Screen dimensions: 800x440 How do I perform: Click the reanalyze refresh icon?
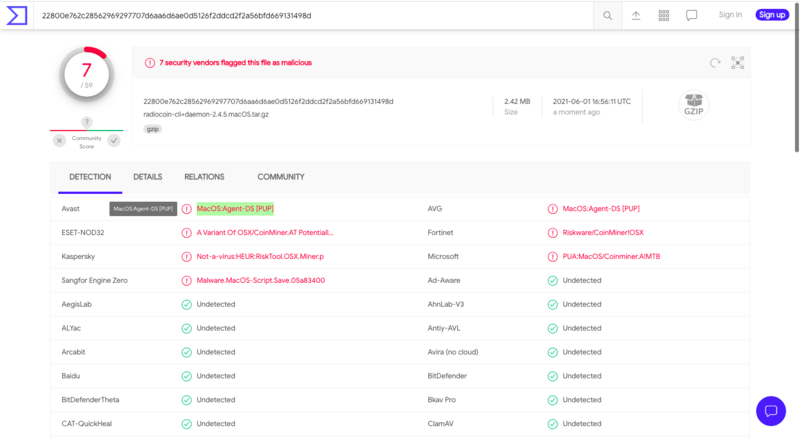point(715,63)
